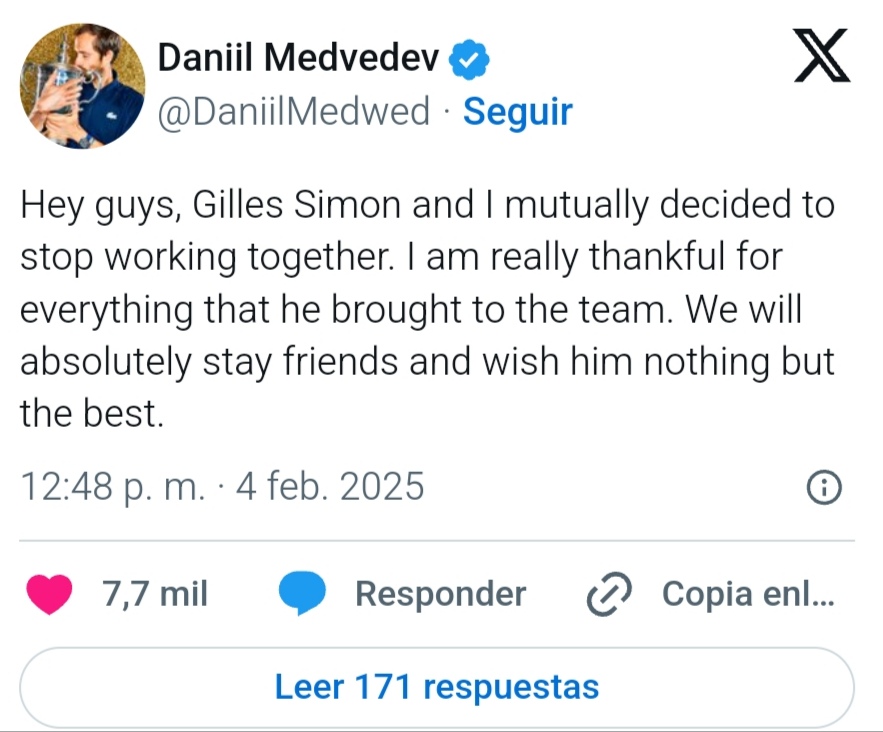Open Daniil Medvedev's profile picture
Image resolution: width=883 pixels, height=732 pixels.
pyautogui.click(x=82, y=87)
